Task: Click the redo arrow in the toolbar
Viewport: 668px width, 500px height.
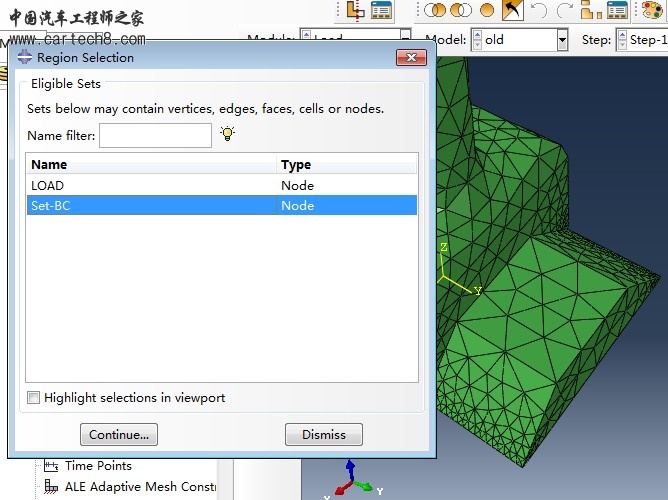Action: (565, 10)
